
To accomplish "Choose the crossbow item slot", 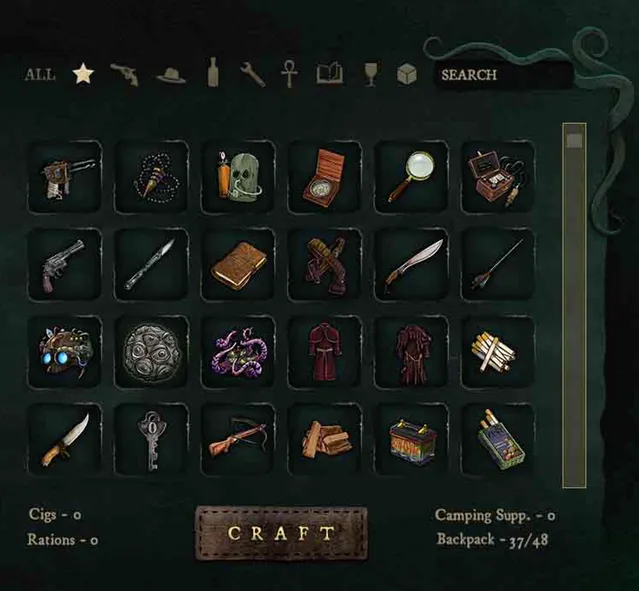I will (238, 440).
